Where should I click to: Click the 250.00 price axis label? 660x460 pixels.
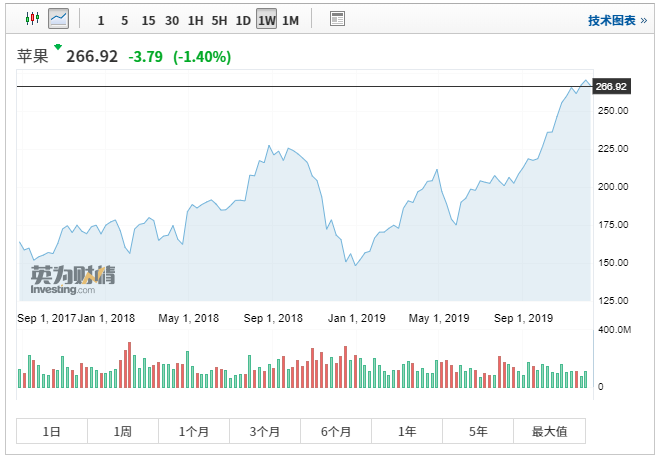coord(613,111)
